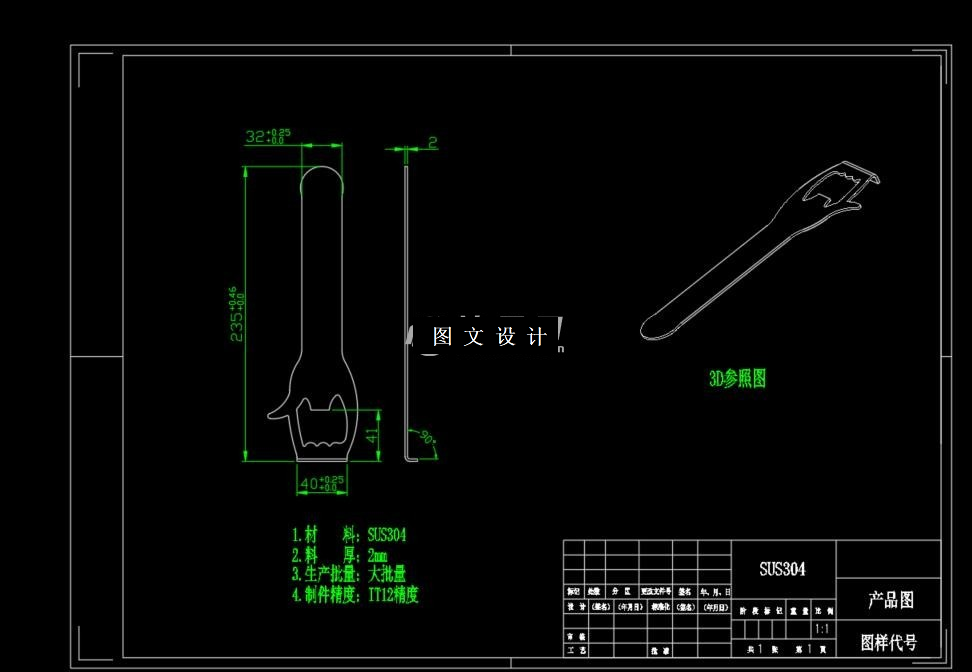
Task: Click the 审核 row label
Action: pos(576,637)
